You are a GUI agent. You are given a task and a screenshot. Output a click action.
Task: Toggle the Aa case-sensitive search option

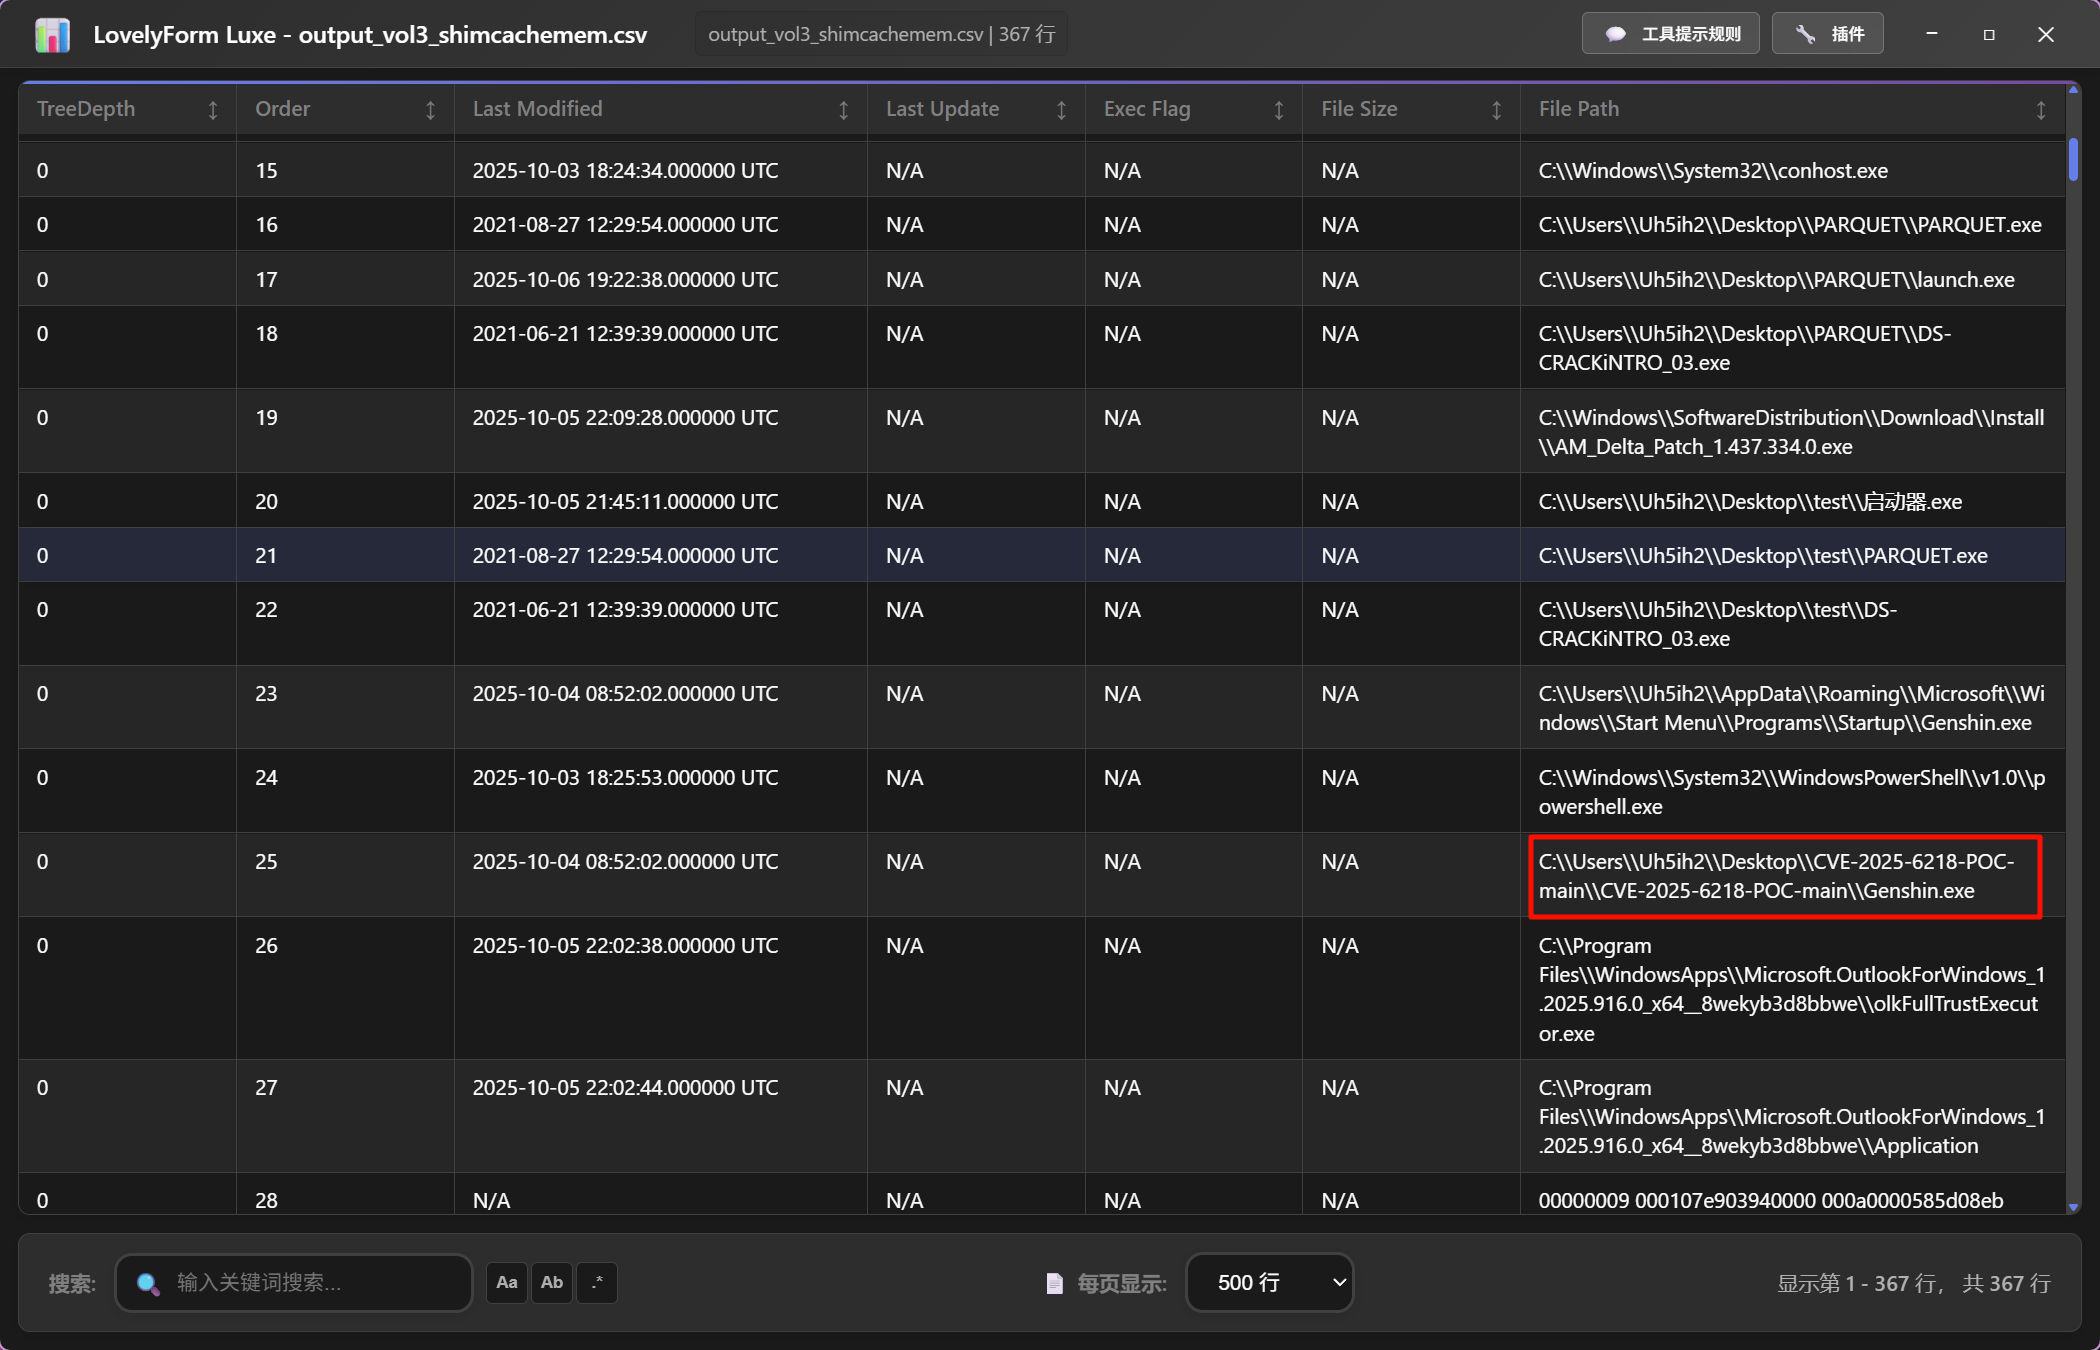tap(507, 1283)
